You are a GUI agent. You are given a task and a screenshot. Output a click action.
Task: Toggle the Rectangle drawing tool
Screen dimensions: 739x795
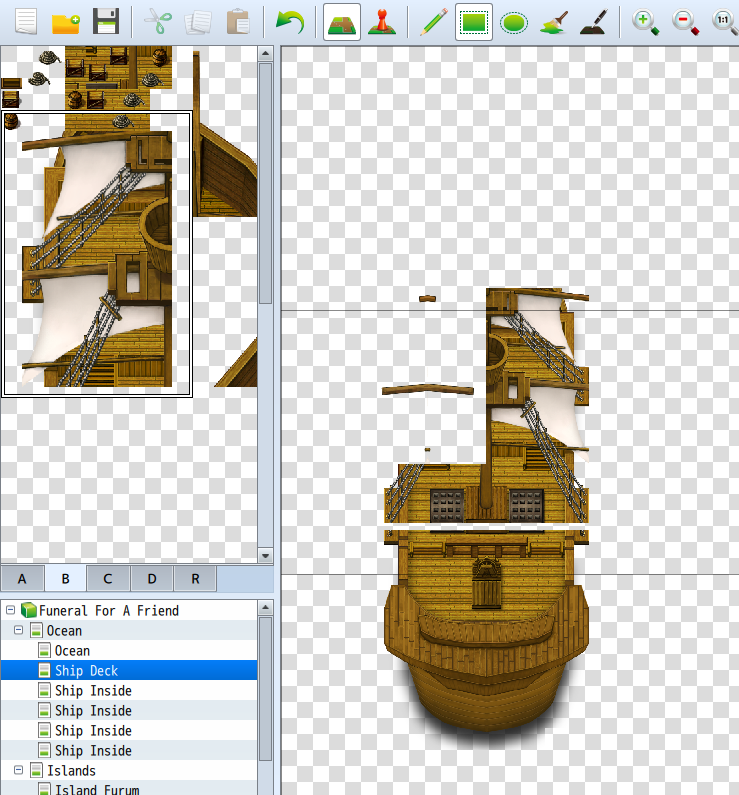tap(473, 22)
